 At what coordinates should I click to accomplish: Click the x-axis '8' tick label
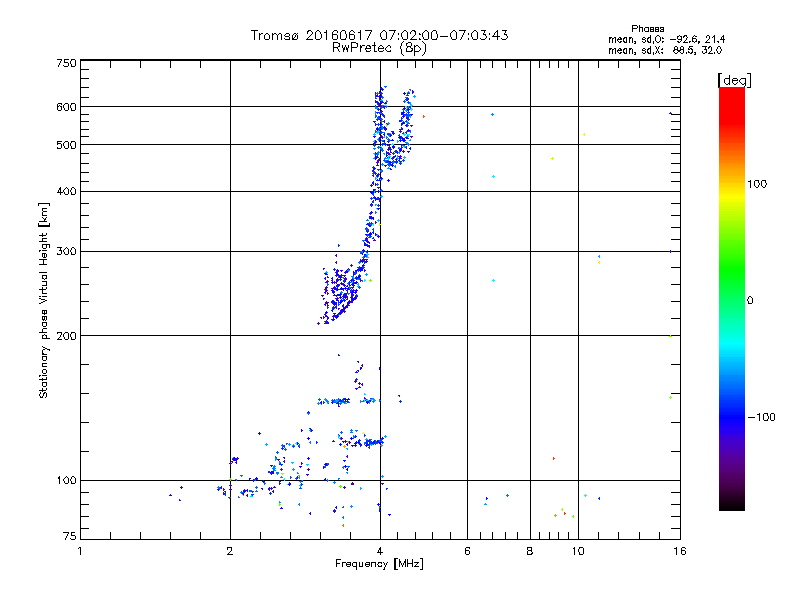pyautogui.click(x=530, y=551)
